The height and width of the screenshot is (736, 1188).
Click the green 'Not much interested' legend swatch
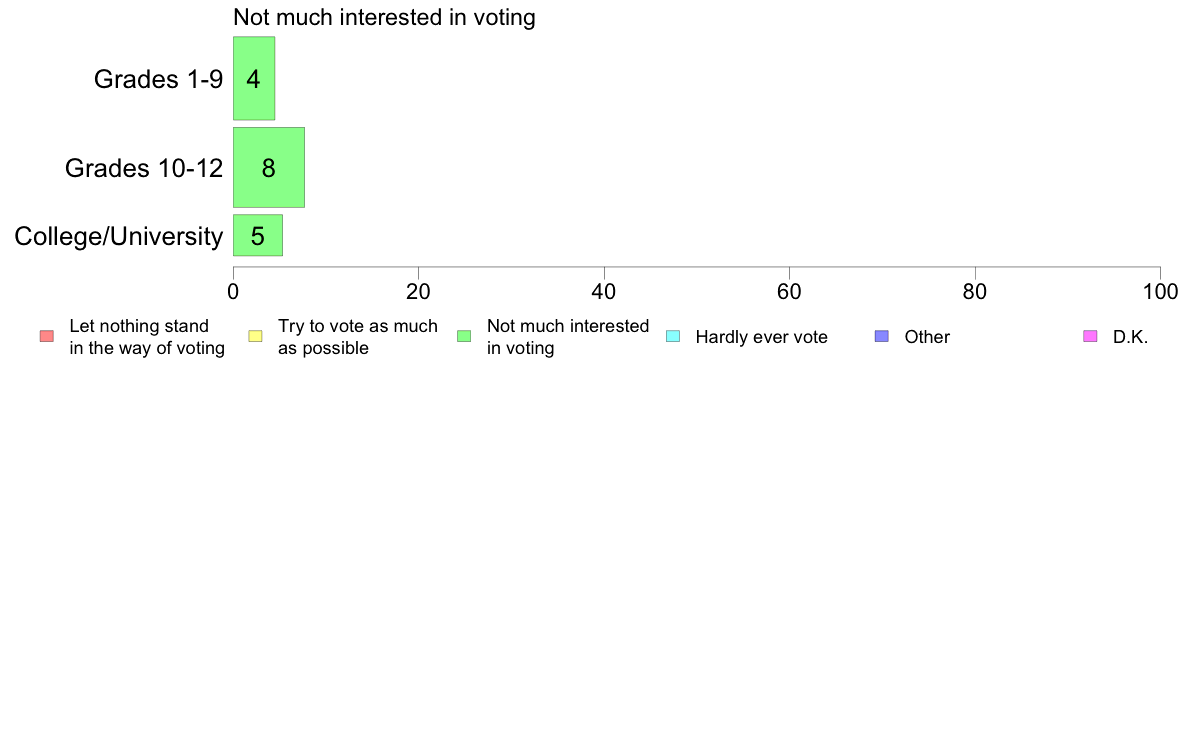click(464, 337)
